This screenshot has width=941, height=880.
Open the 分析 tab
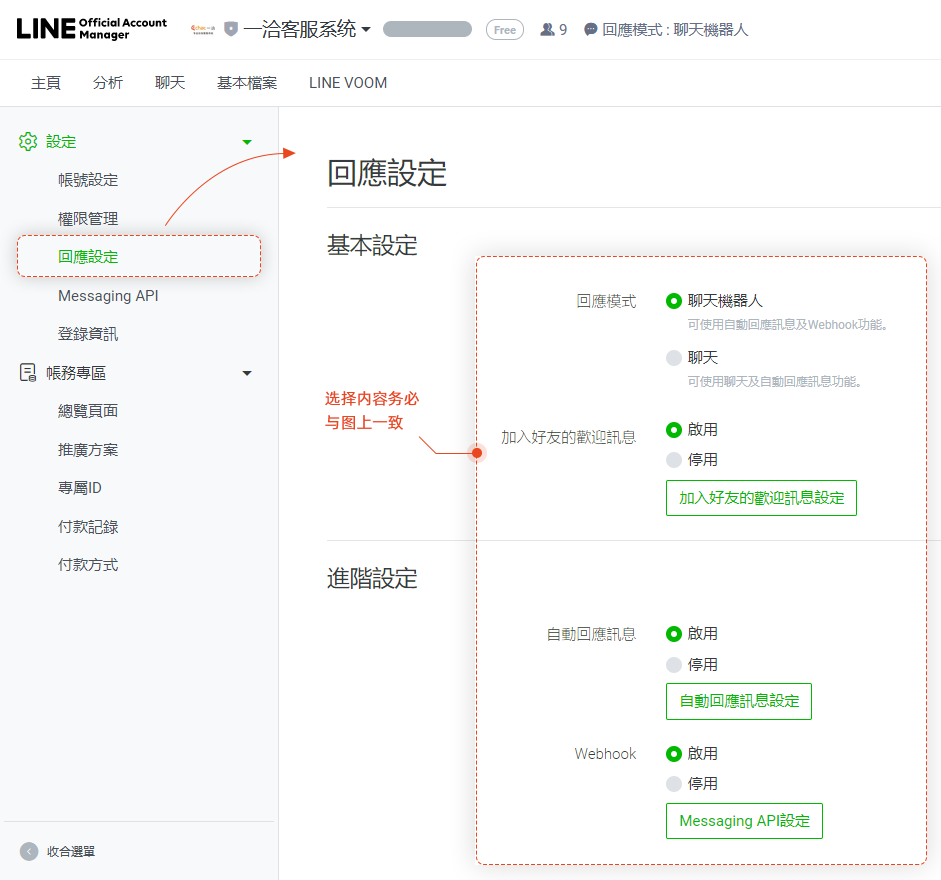point(108,83)
